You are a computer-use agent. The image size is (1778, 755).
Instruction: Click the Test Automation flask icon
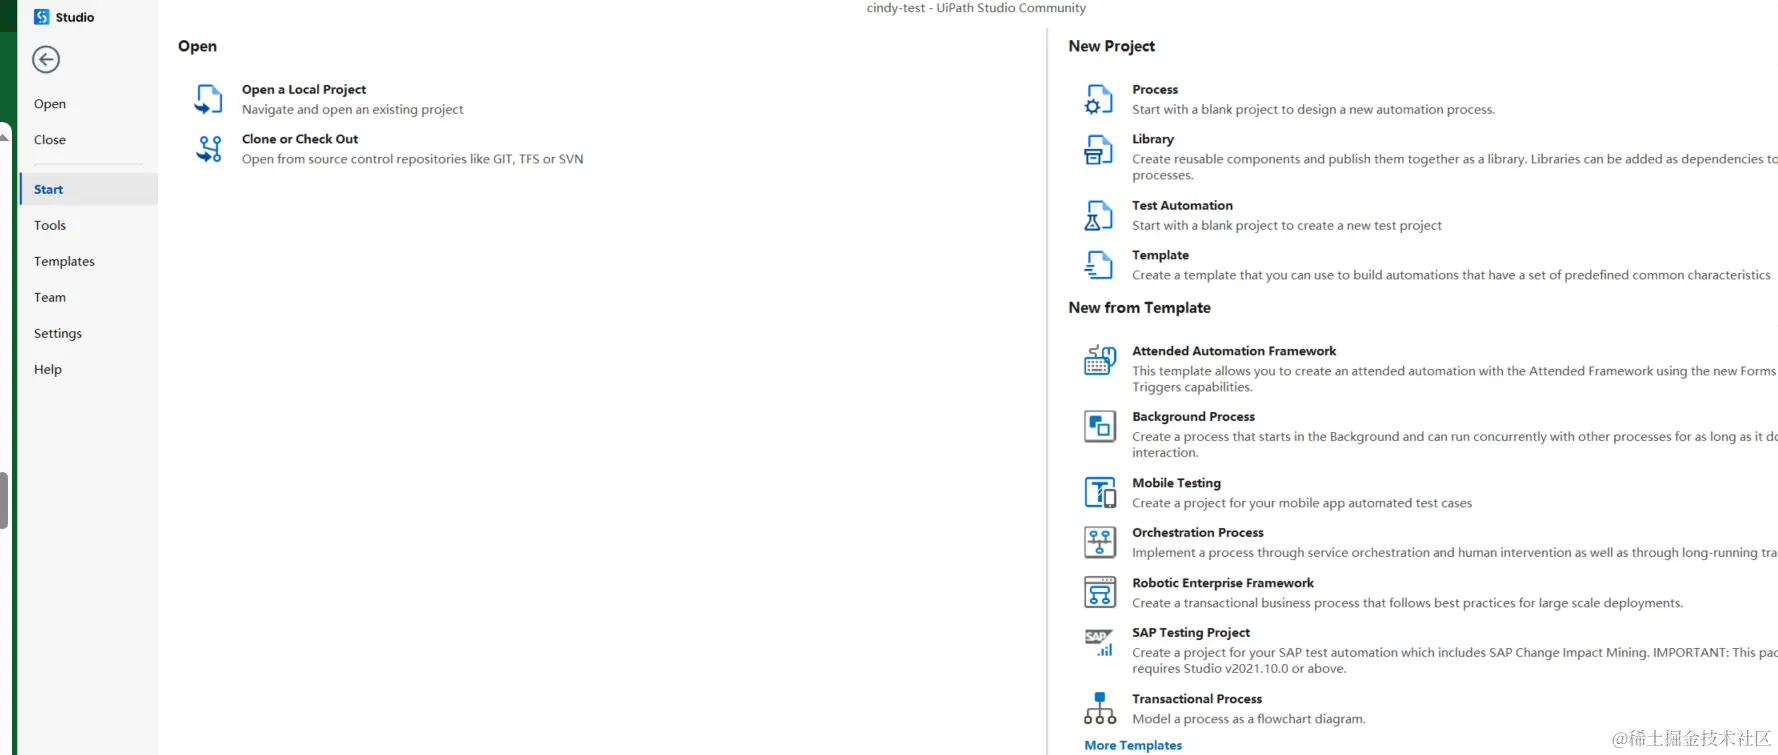tap(1099, 215)
